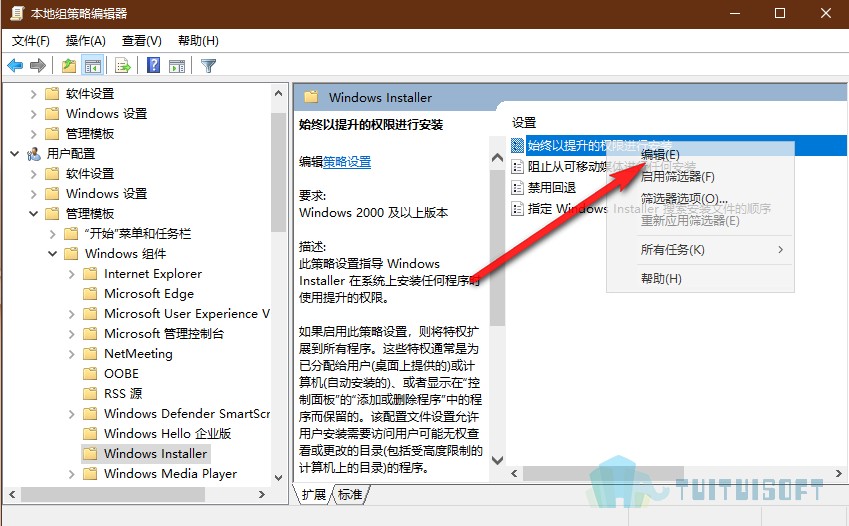This screenshot has height=526, width=849.
Task: Toggle the Show/Hide console tree icon
Action: coord(93,66)
